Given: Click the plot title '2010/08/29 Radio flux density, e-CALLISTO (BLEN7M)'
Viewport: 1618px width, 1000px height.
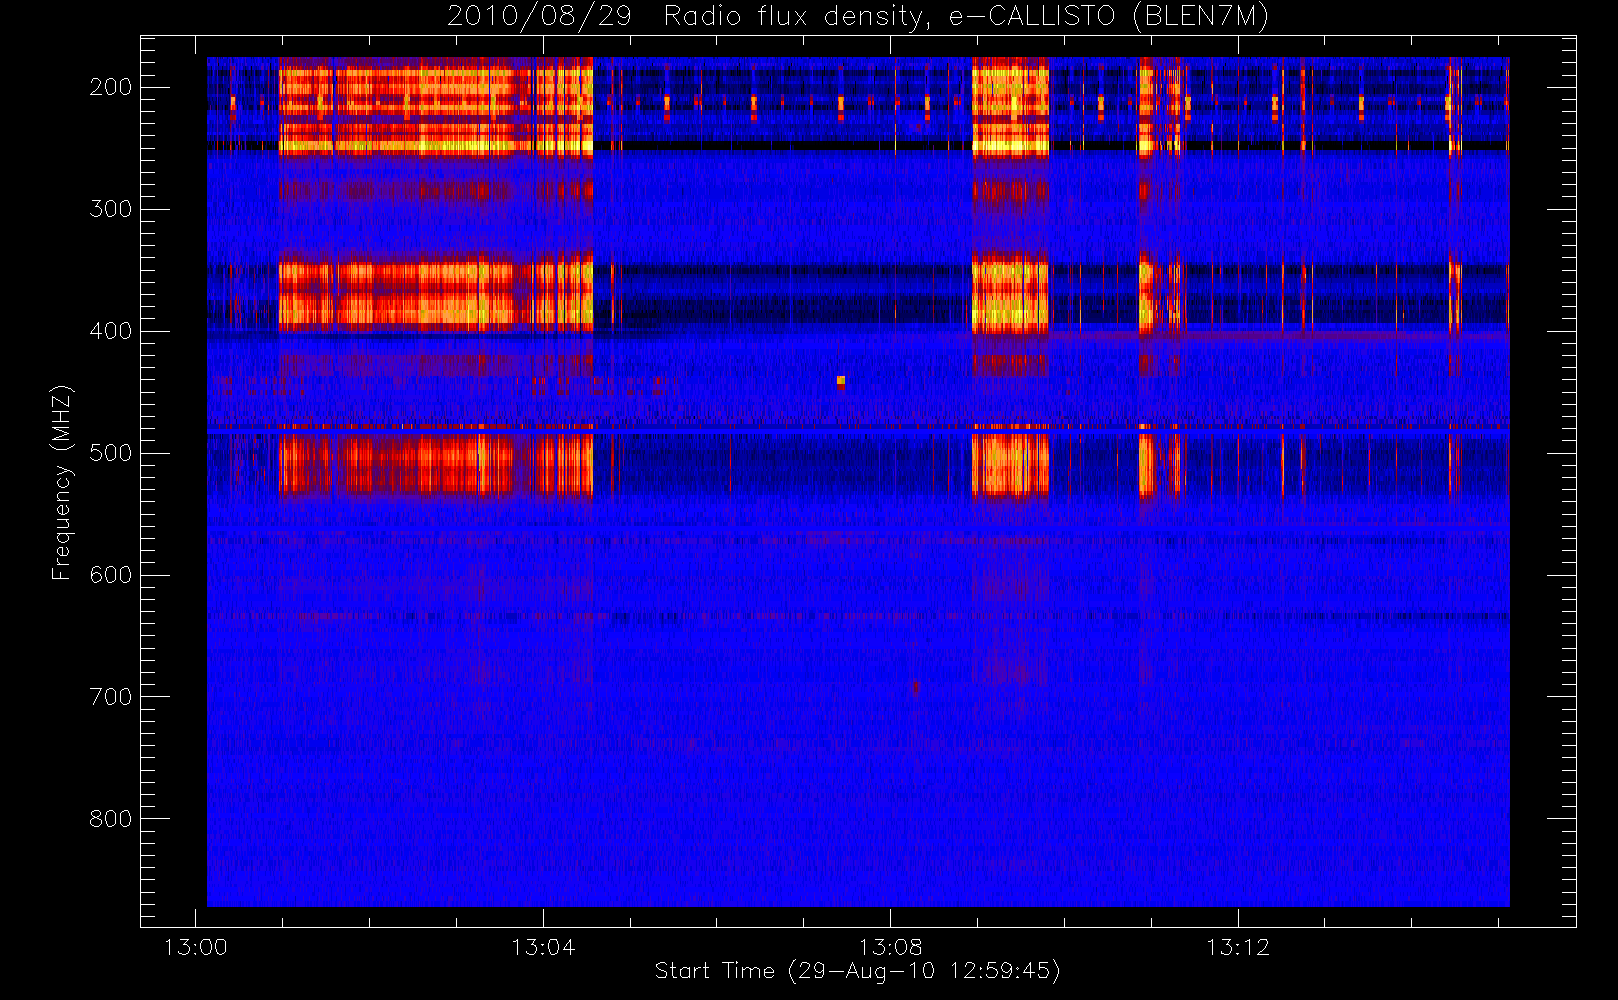Looking at the screenshot, I should [858, 16].
